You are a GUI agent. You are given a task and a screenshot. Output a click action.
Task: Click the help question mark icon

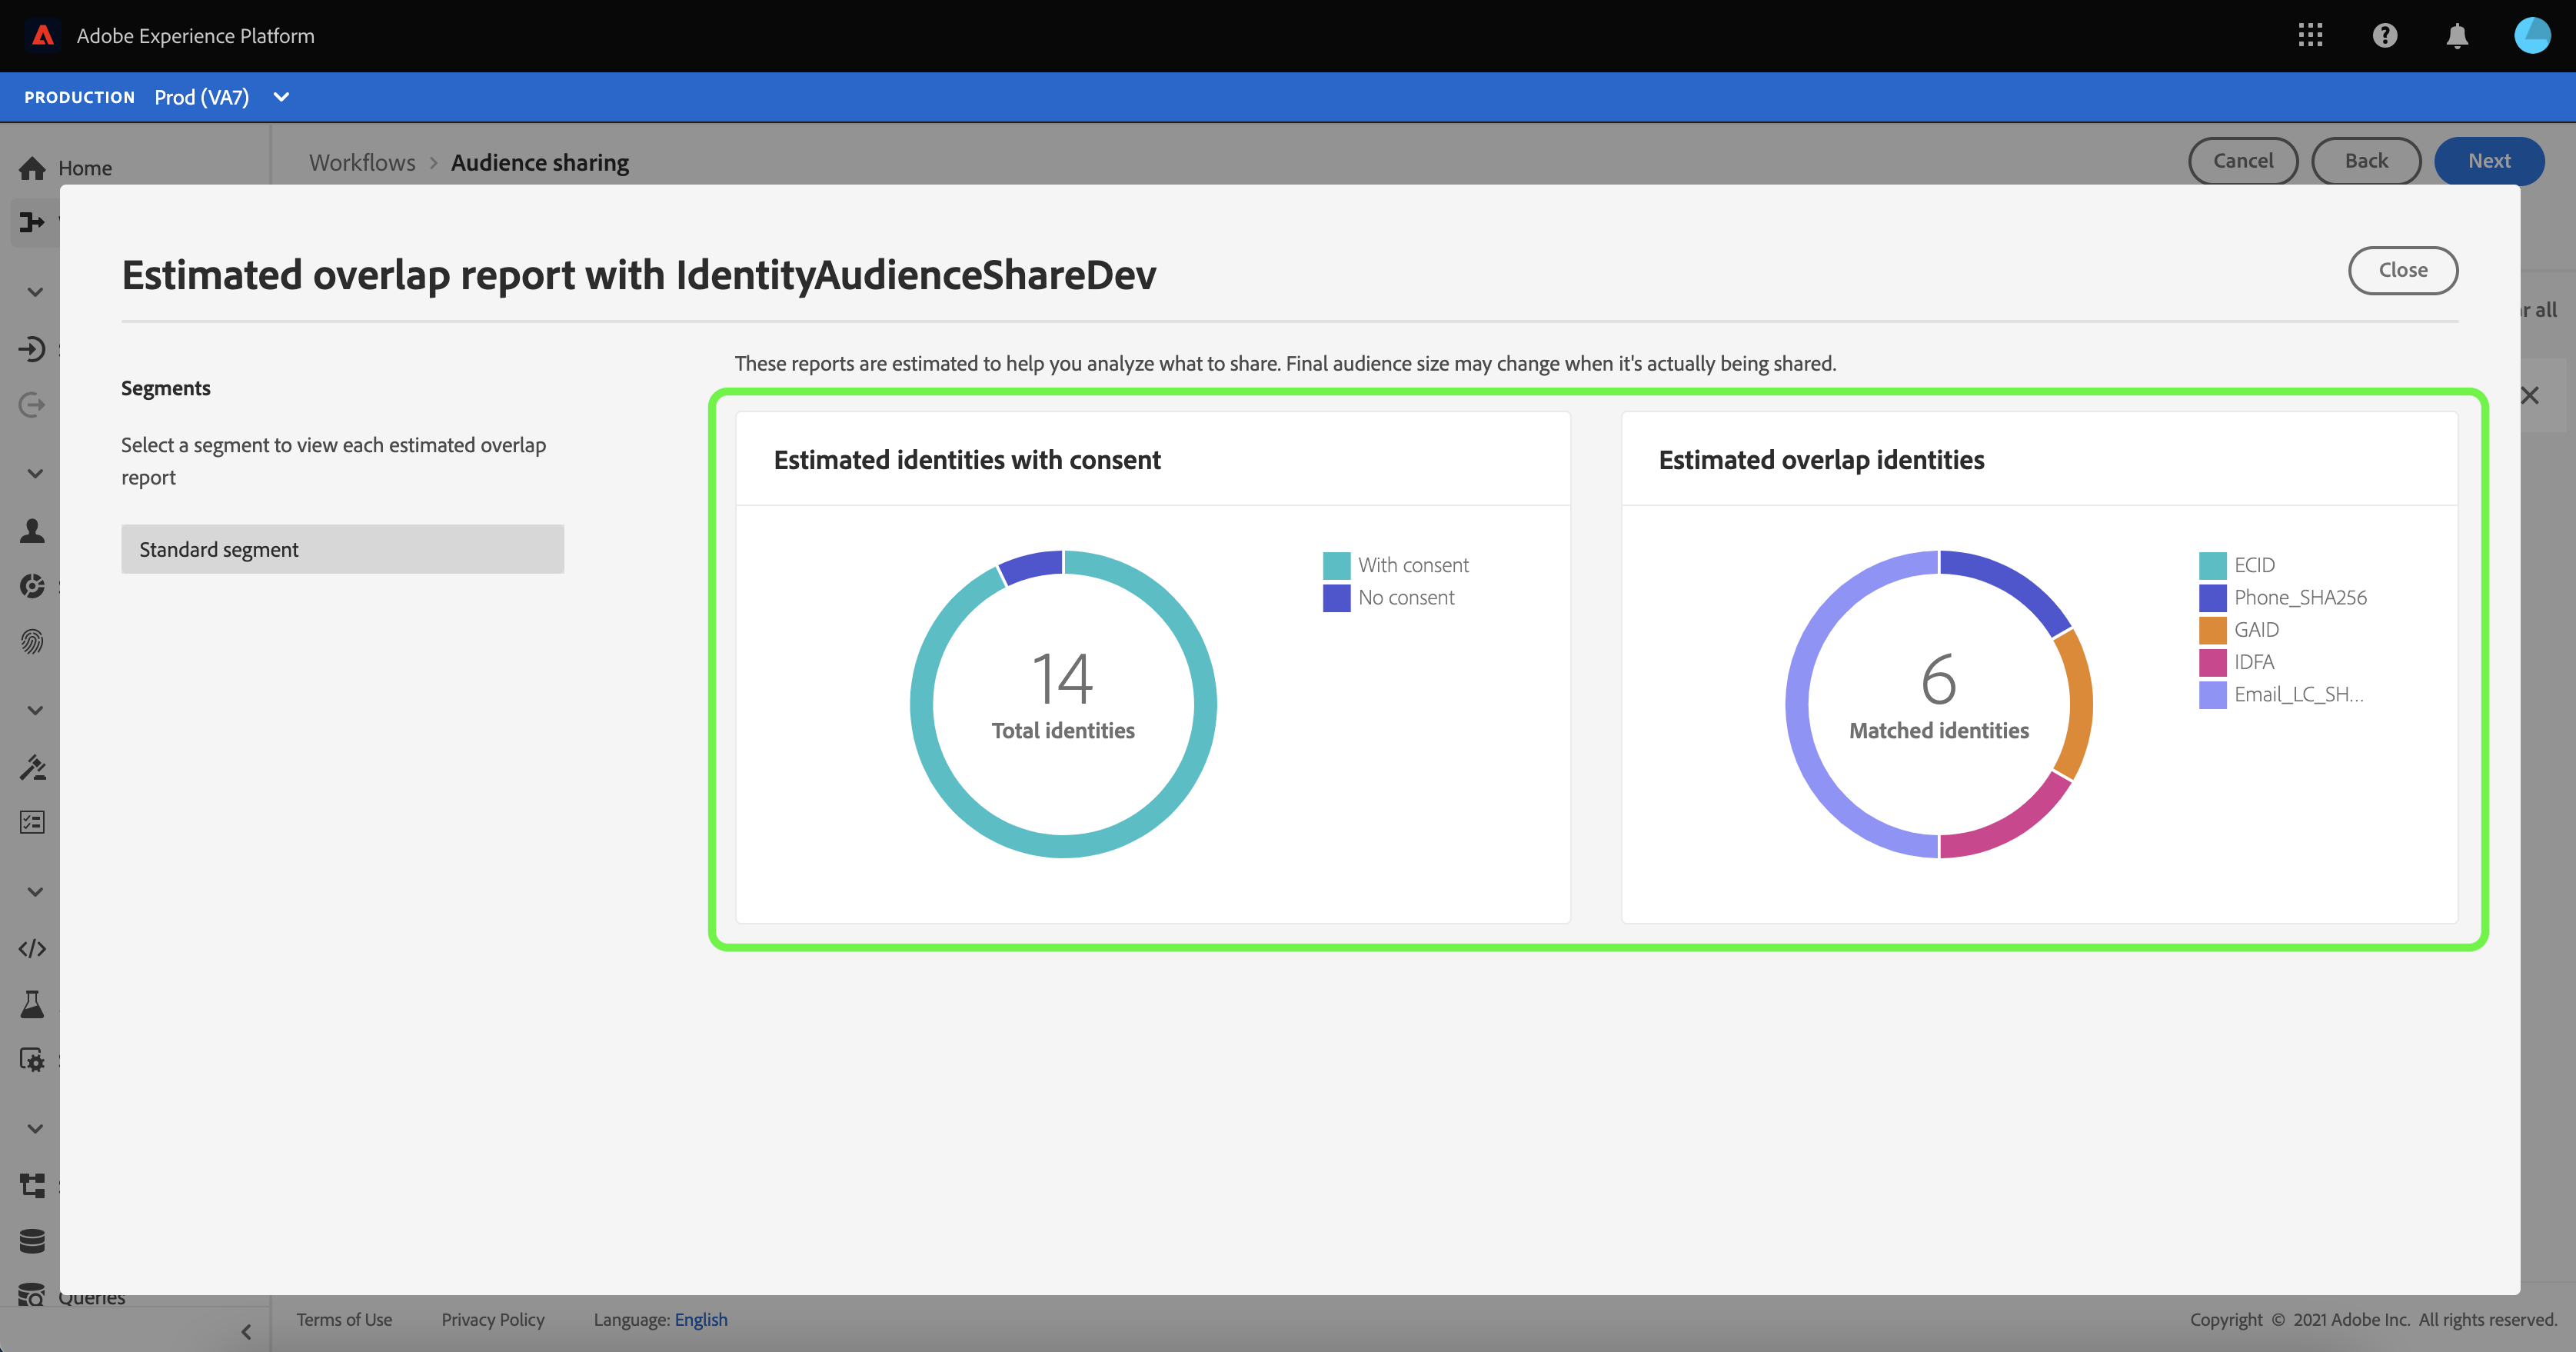(2384, 36)
